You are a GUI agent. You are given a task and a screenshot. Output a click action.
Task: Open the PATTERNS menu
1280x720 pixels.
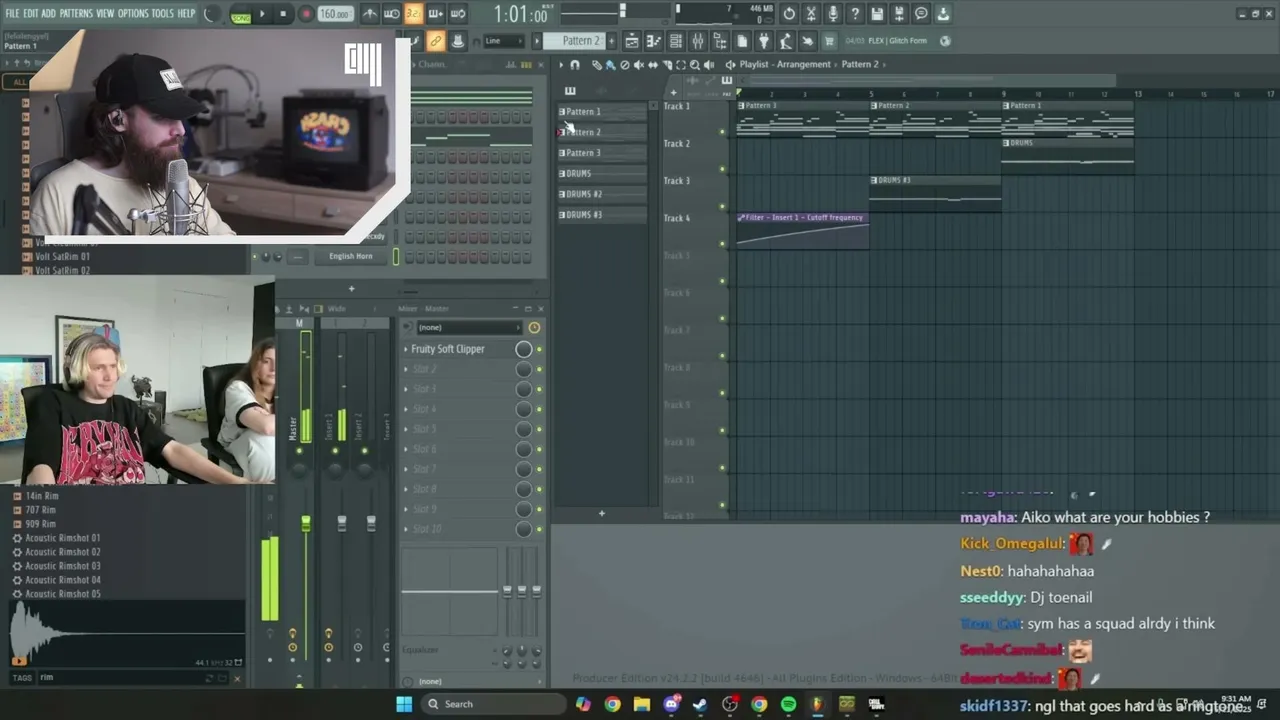pyautogui.click(x=76, y=14)
